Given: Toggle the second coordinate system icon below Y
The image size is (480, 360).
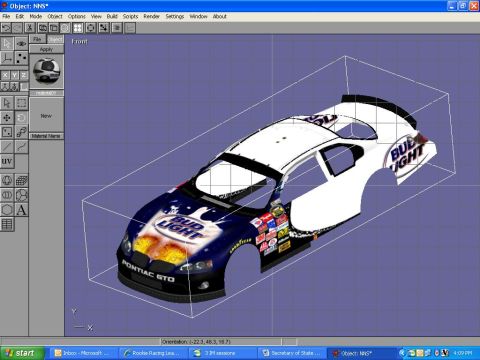Looking at the screenshot, I should pos(14,86).
